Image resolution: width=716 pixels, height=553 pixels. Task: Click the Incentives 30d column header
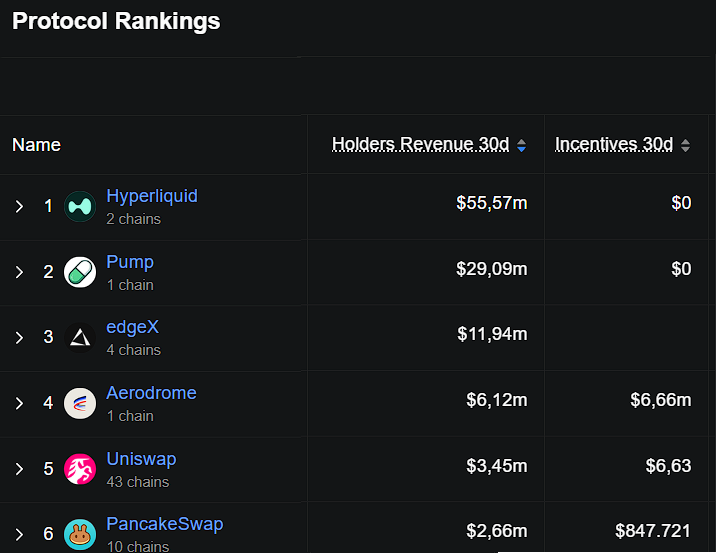point(614,144)
